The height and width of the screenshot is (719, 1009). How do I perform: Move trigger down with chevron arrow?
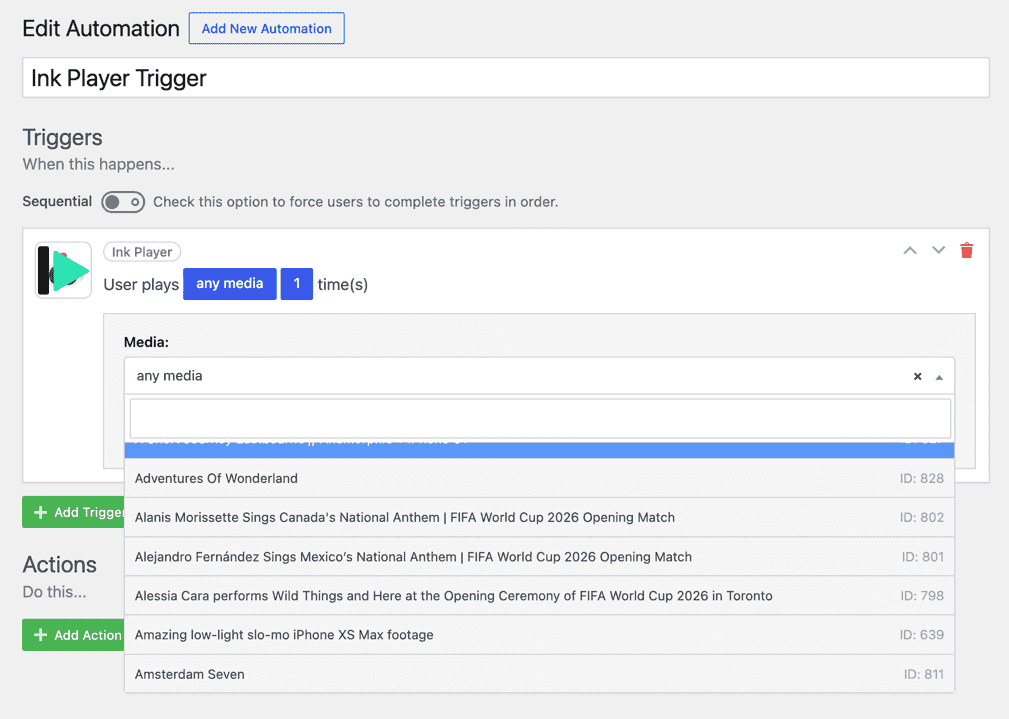938,250
